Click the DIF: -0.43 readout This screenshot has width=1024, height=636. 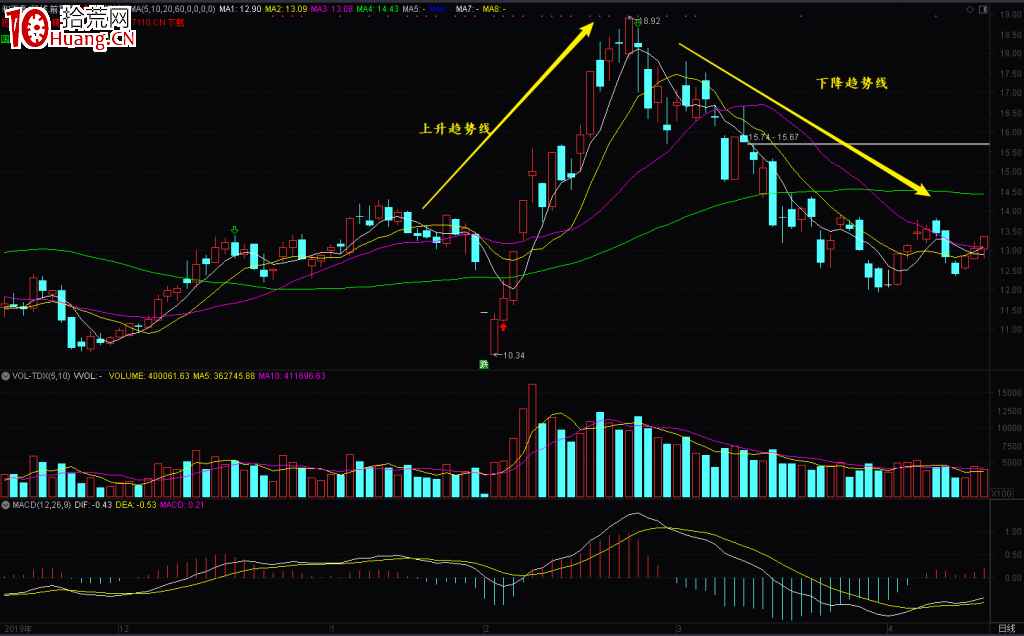click(93, 505)
